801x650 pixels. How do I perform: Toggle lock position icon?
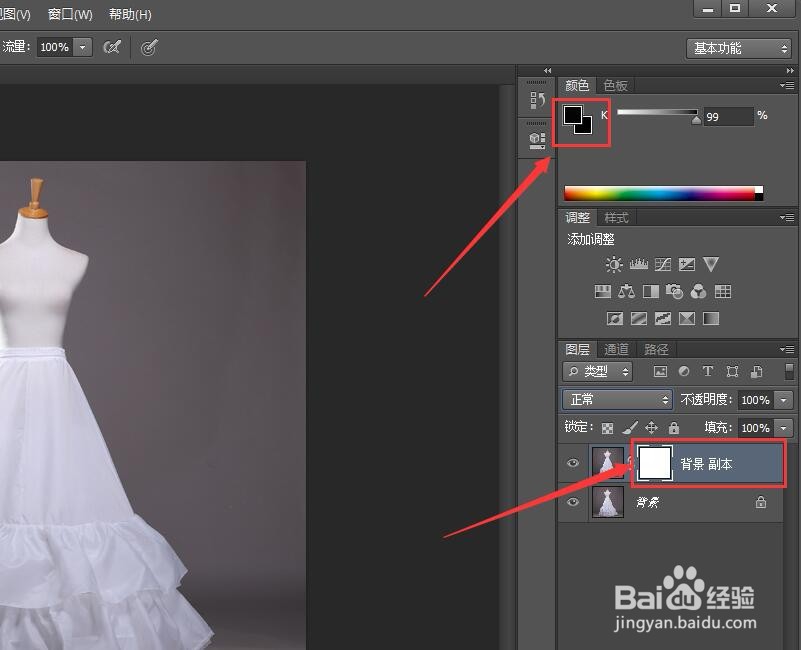pyautogui.click(x=651, y=427)
